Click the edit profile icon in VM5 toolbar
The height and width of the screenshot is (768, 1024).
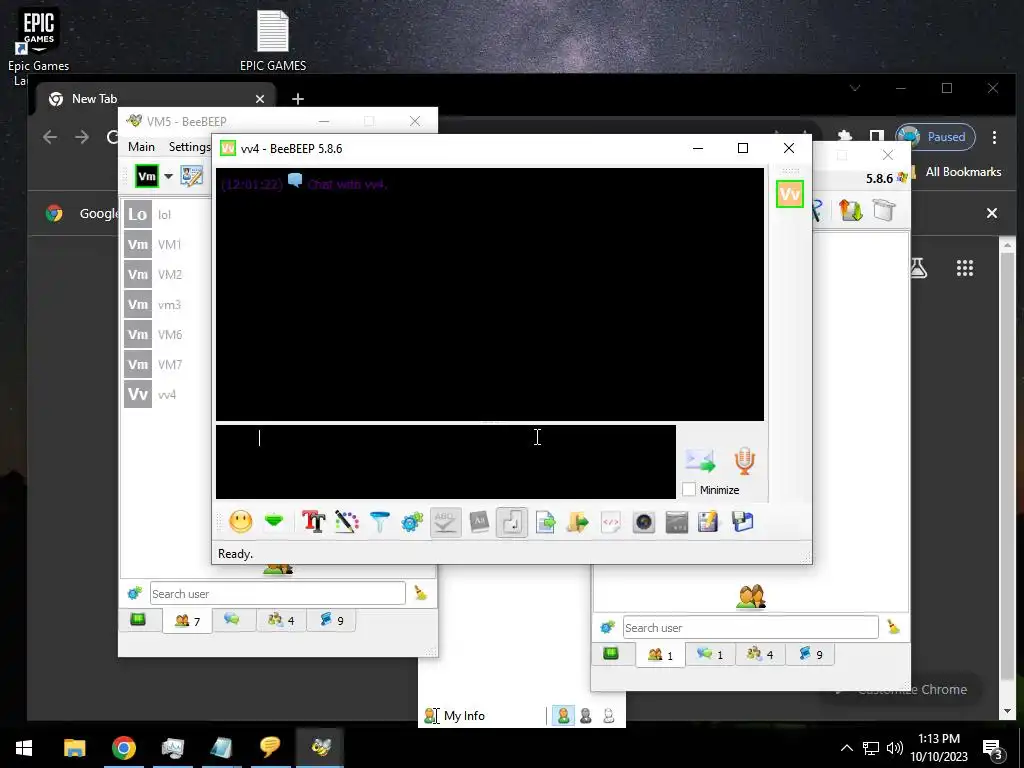pos(191,176)
